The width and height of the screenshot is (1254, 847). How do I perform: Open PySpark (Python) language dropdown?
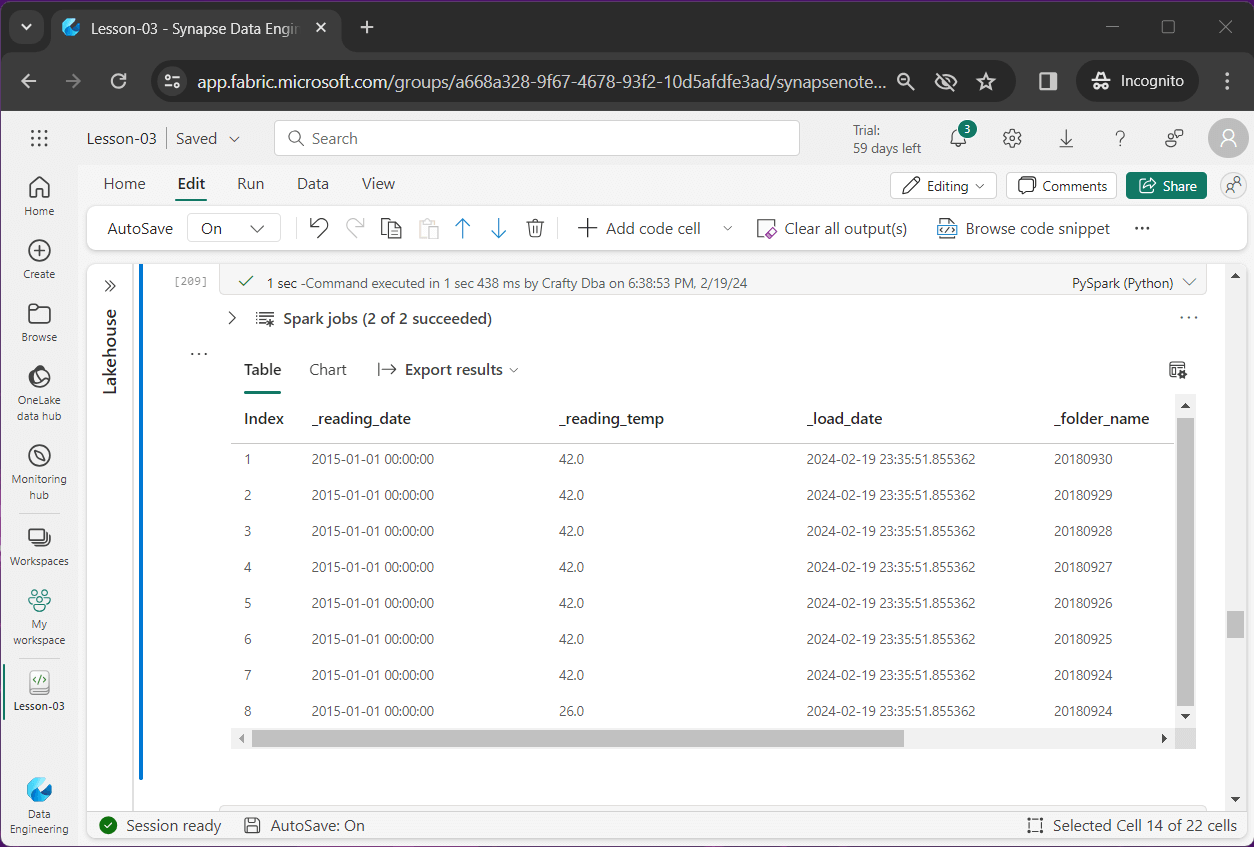pyautogui.click(x=1133, y=283)
